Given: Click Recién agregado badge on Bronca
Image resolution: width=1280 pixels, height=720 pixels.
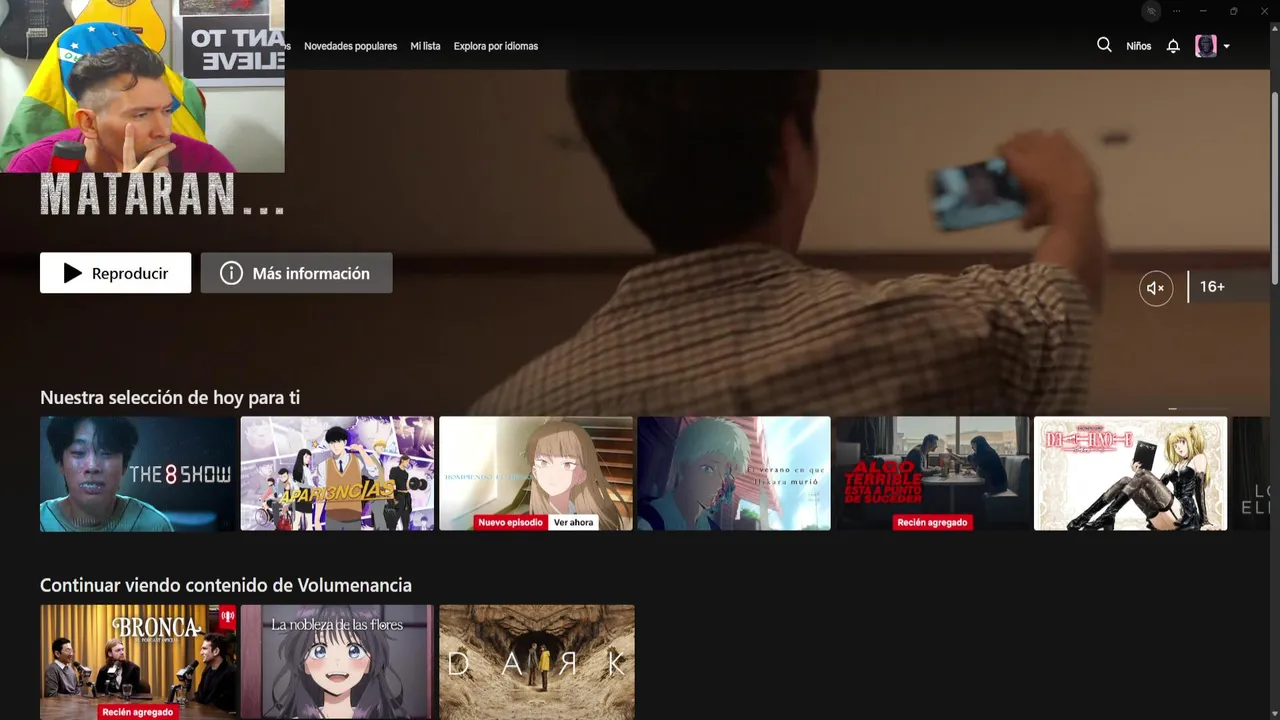Looking at the screenshot, I should (x=138, y=712).
